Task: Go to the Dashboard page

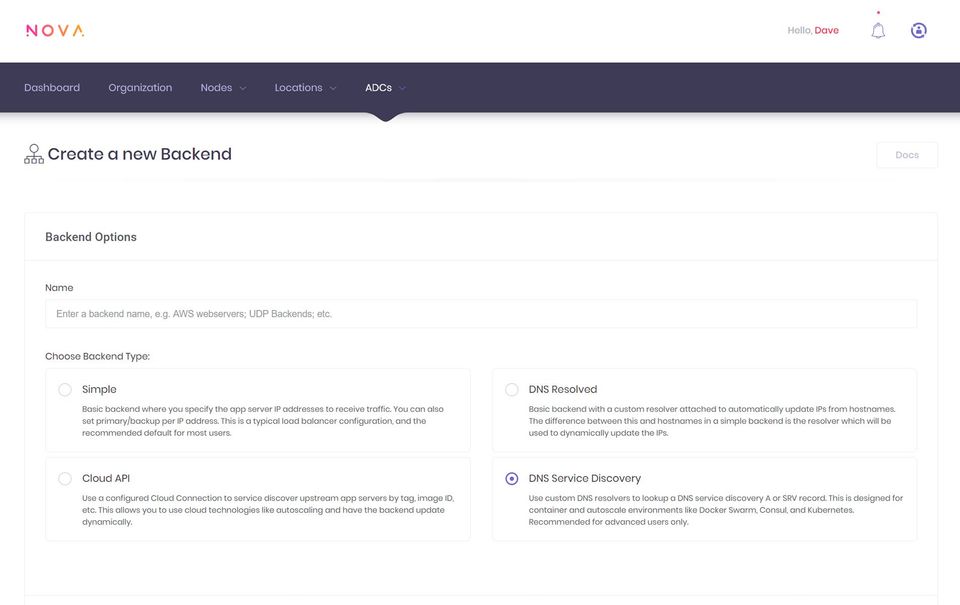Action: tap(52, 88)
